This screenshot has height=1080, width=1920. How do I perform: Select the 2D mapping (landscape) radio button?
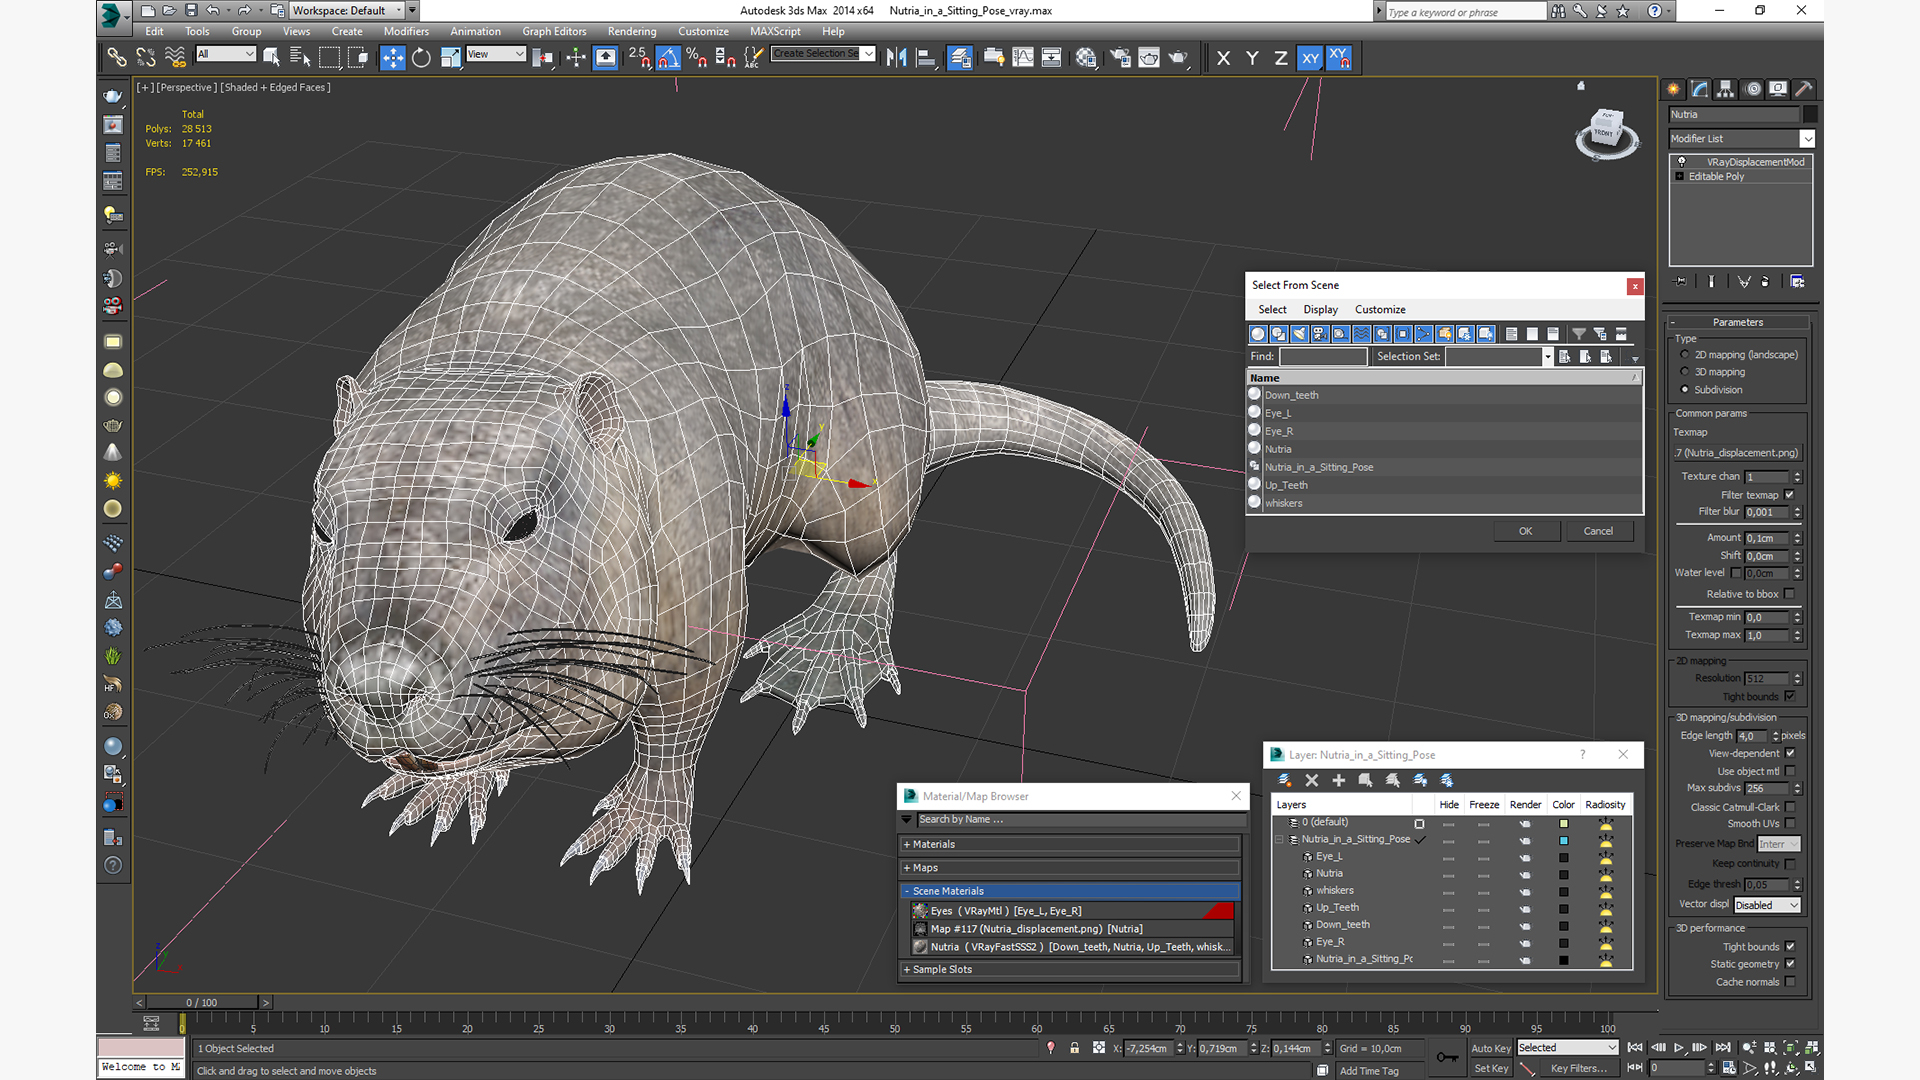pos(1685,355)
